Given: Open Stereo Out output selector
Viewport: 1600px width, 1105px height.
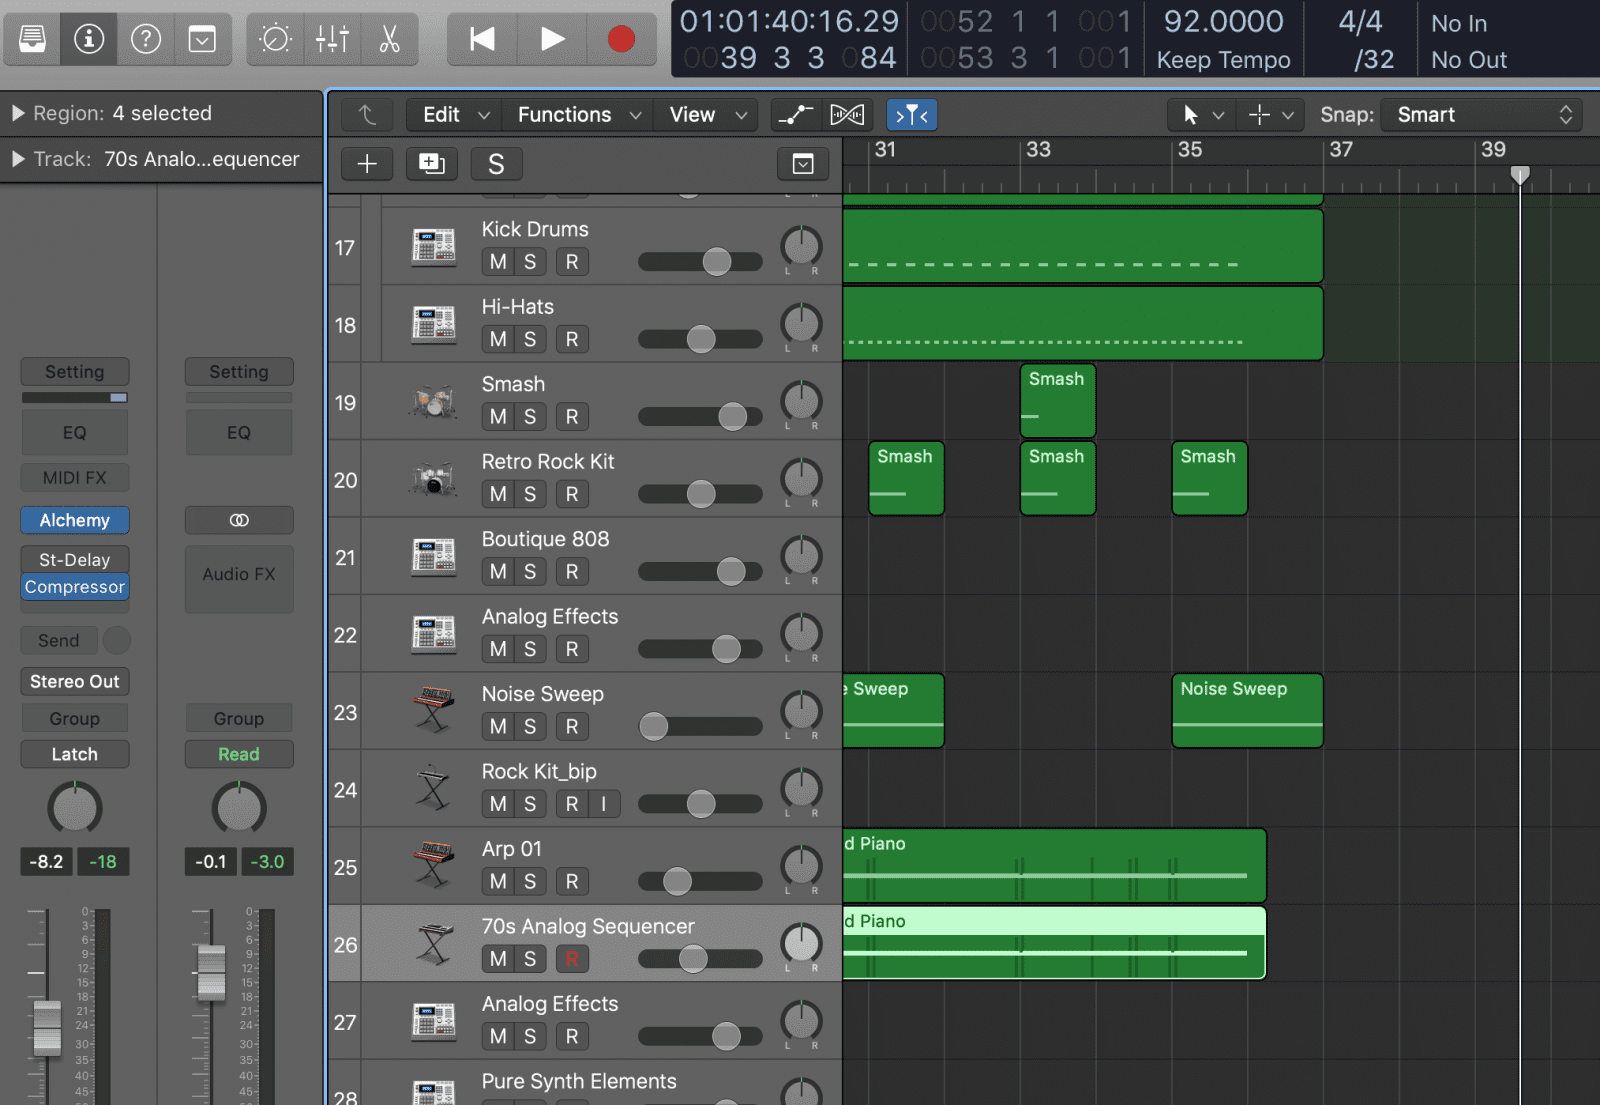Looking at the screenshot, I should pos(75,682).
